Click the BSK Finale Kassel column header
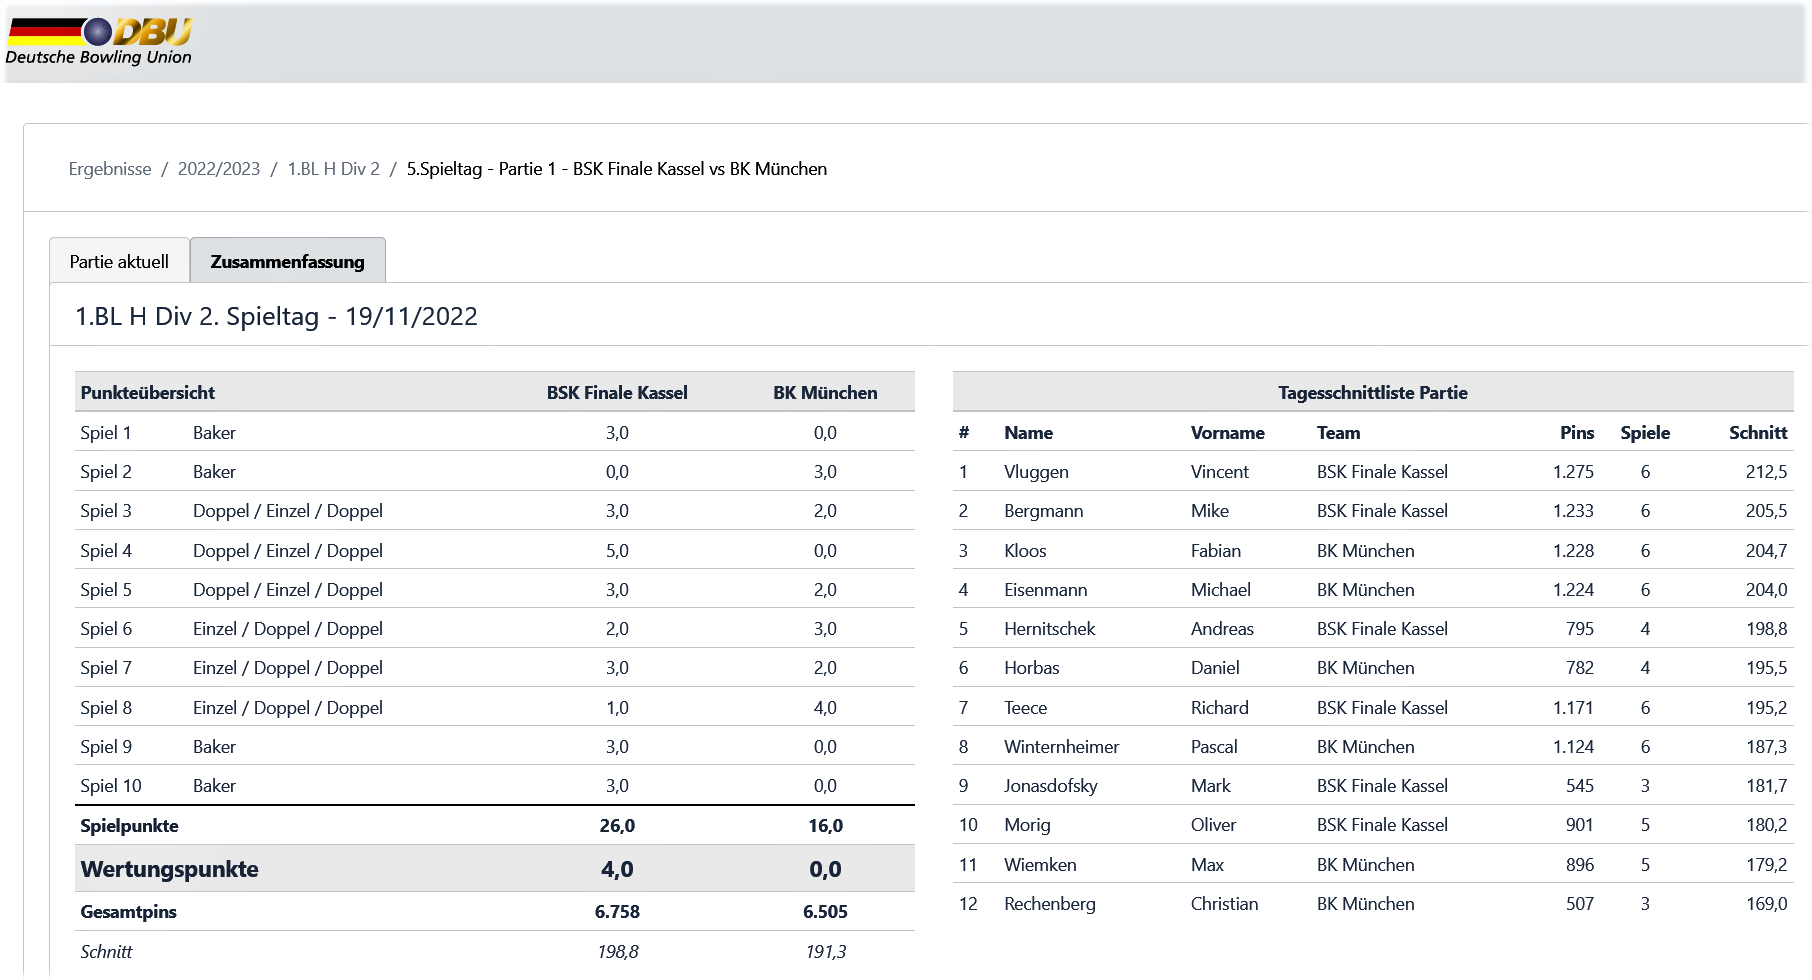Viewport: 1812px width, 980px height. (x=617, y=393)
